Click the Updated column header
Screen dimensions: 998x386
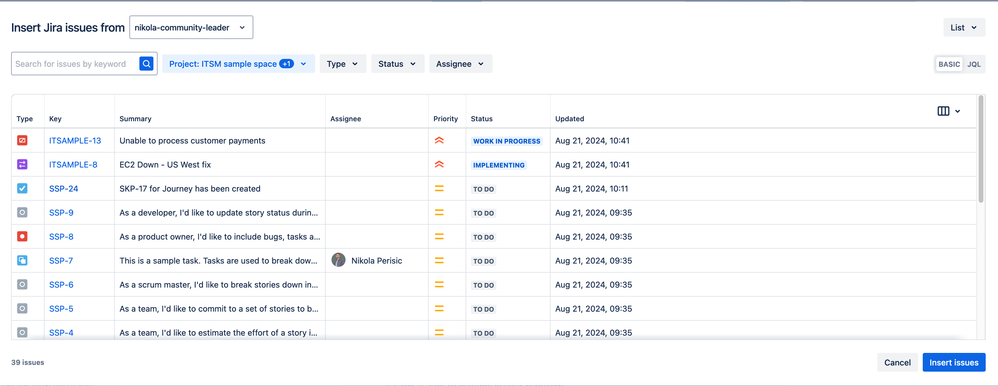coord(570,119)
